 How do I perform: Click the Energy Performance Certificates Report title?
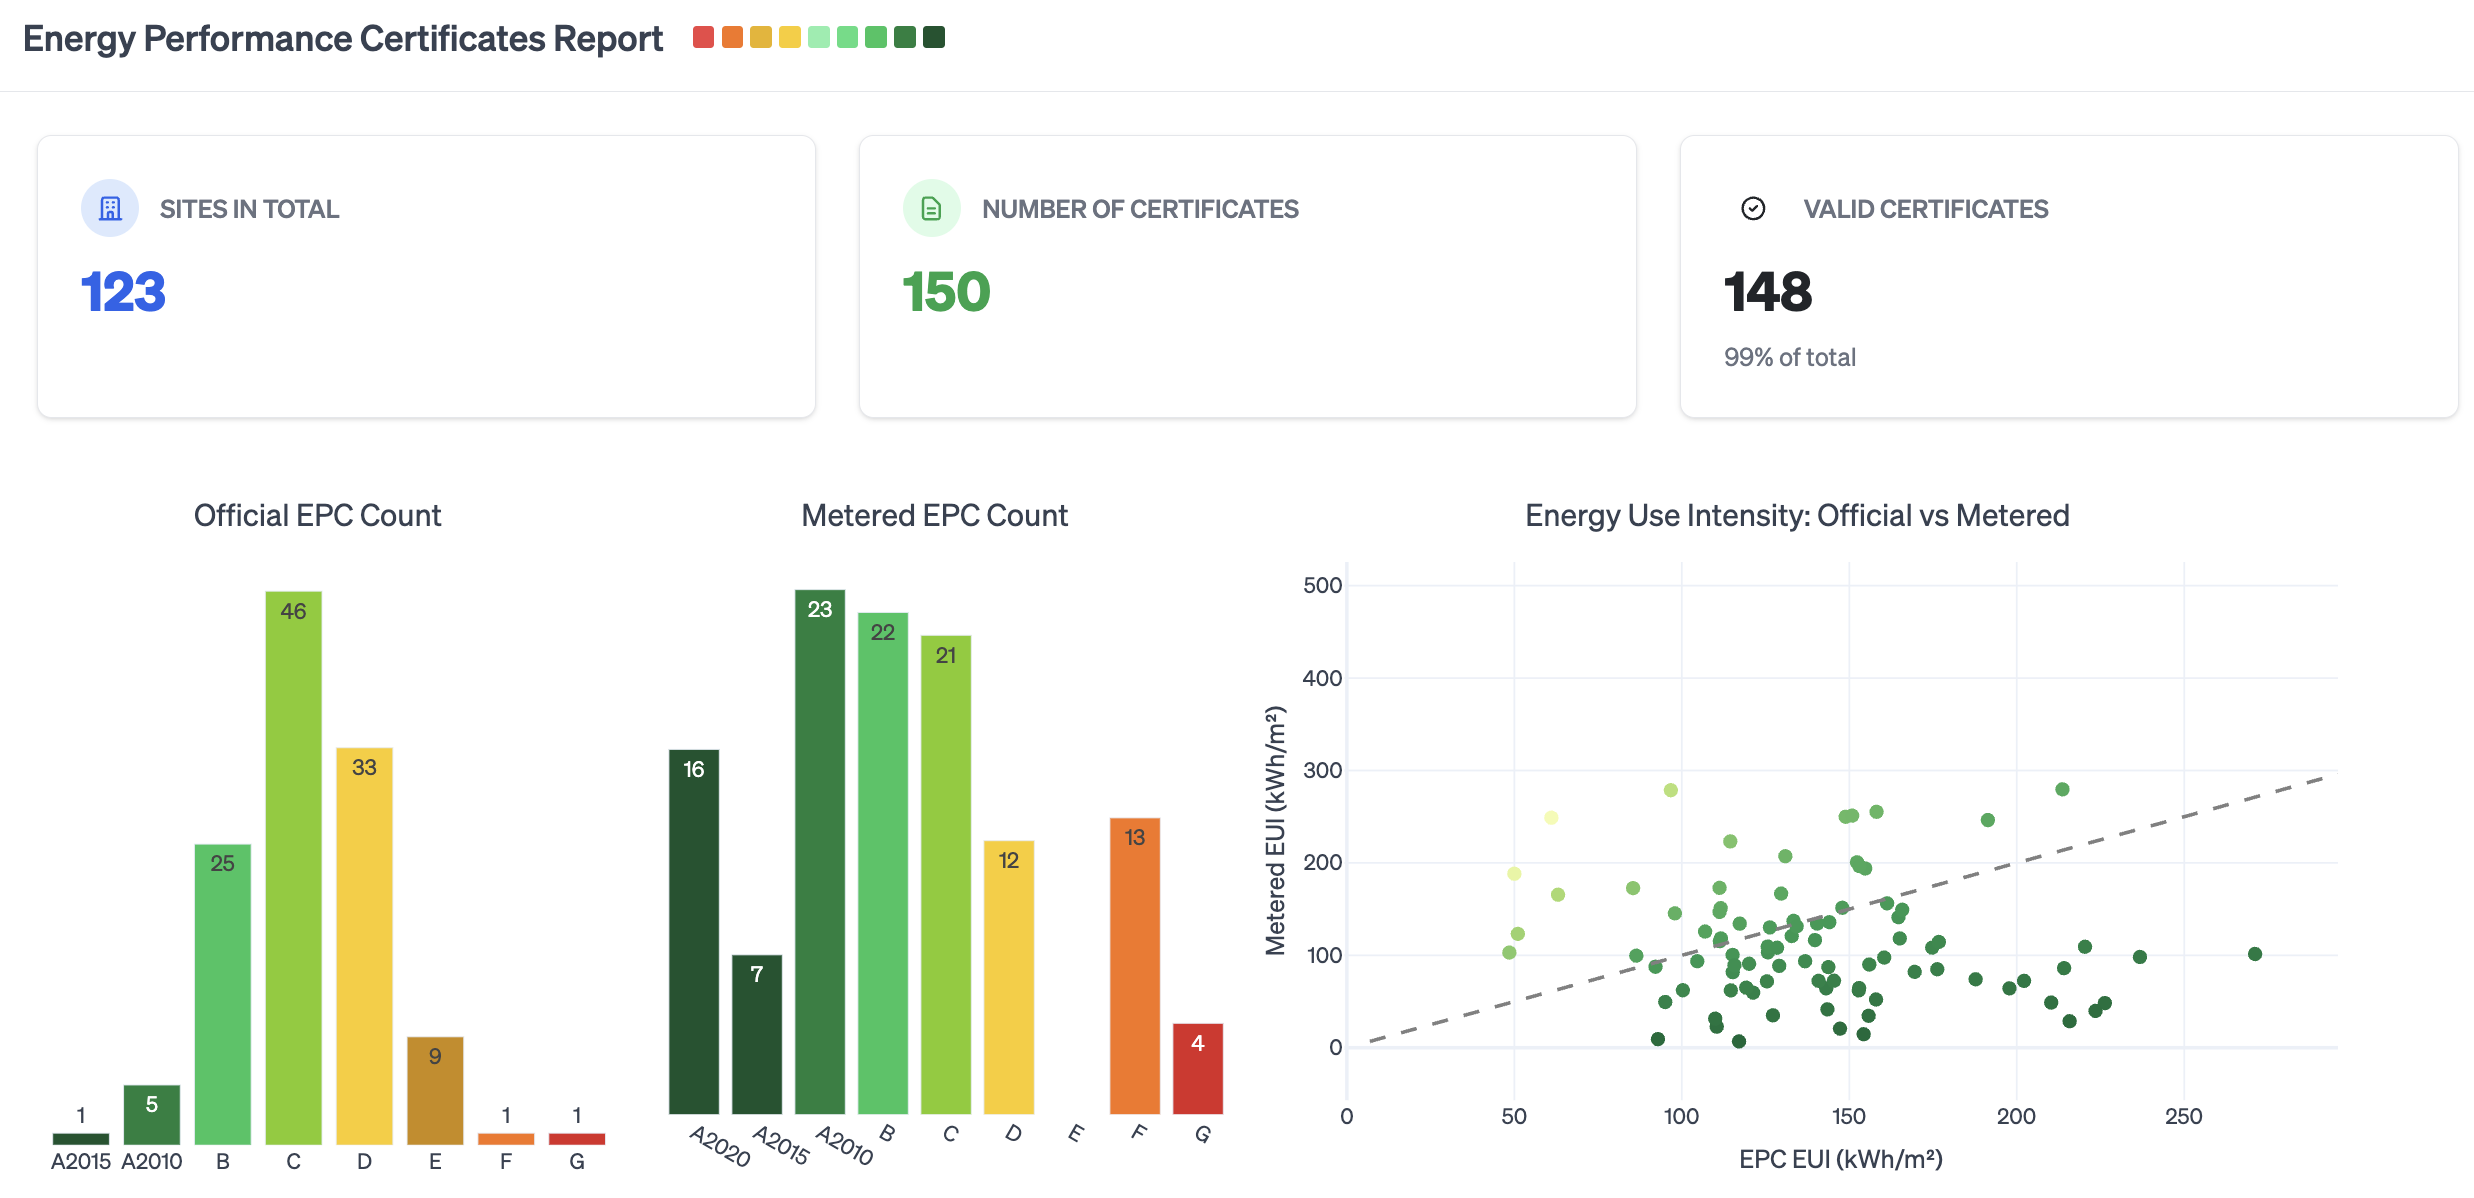click(x=342, y=39)
